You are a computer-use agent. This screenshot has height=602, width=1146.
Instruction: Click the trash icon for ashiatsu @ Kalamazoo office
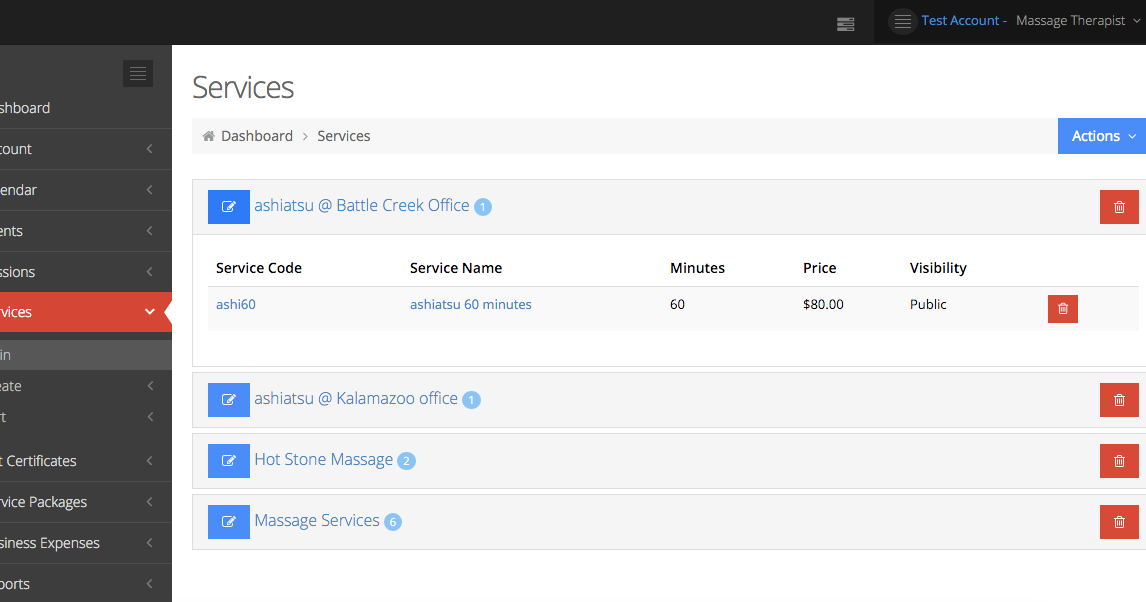(x=1118, y=399)
